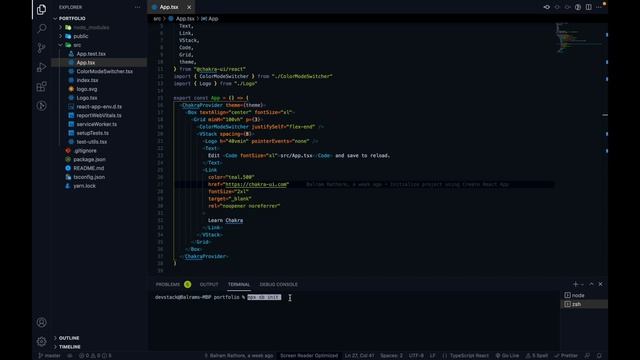
Task: Open the Manage gear icon
Action: tap(41, 341)
